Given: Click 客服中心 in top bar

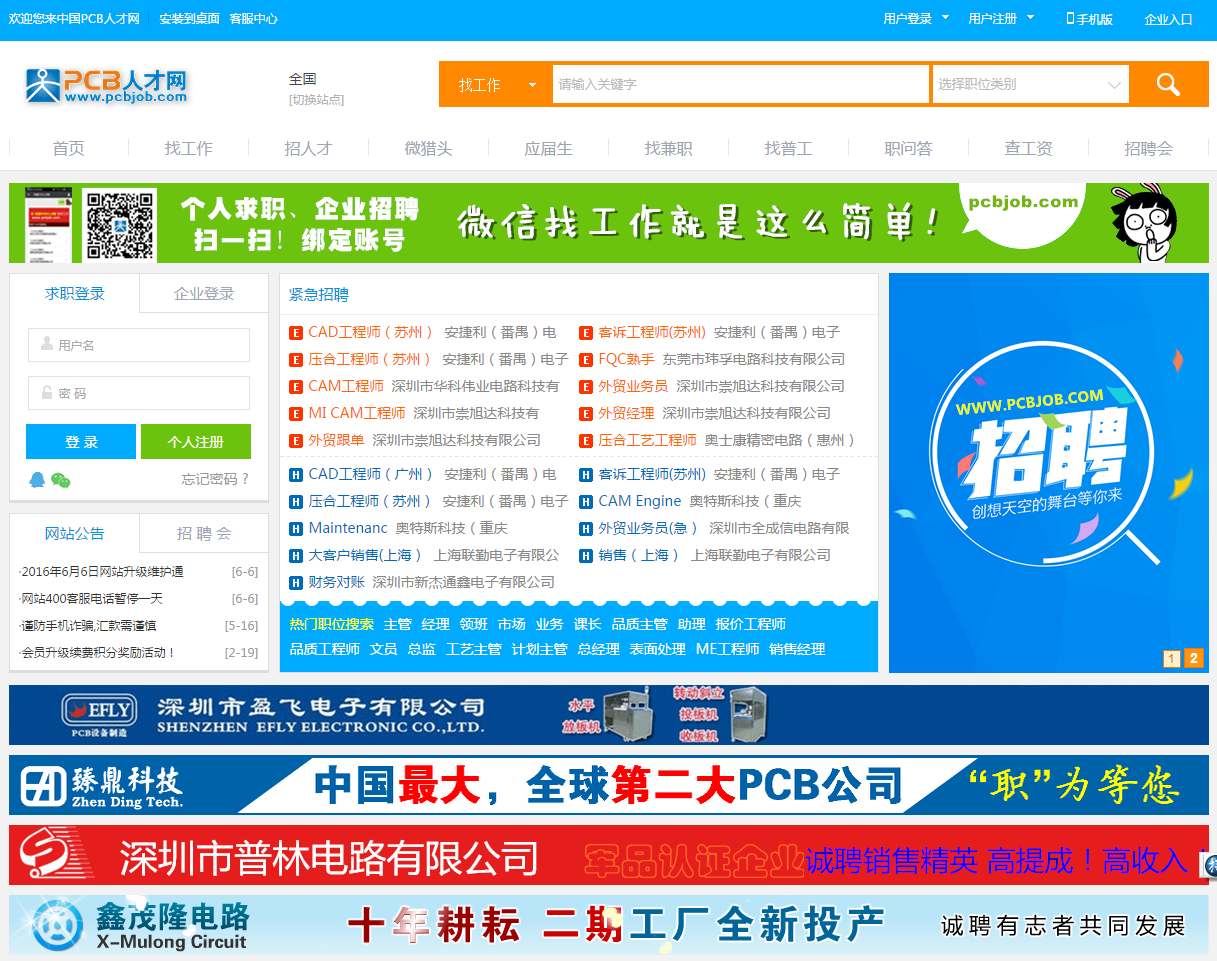Looking at the screenshot, I should coord(253,19).
